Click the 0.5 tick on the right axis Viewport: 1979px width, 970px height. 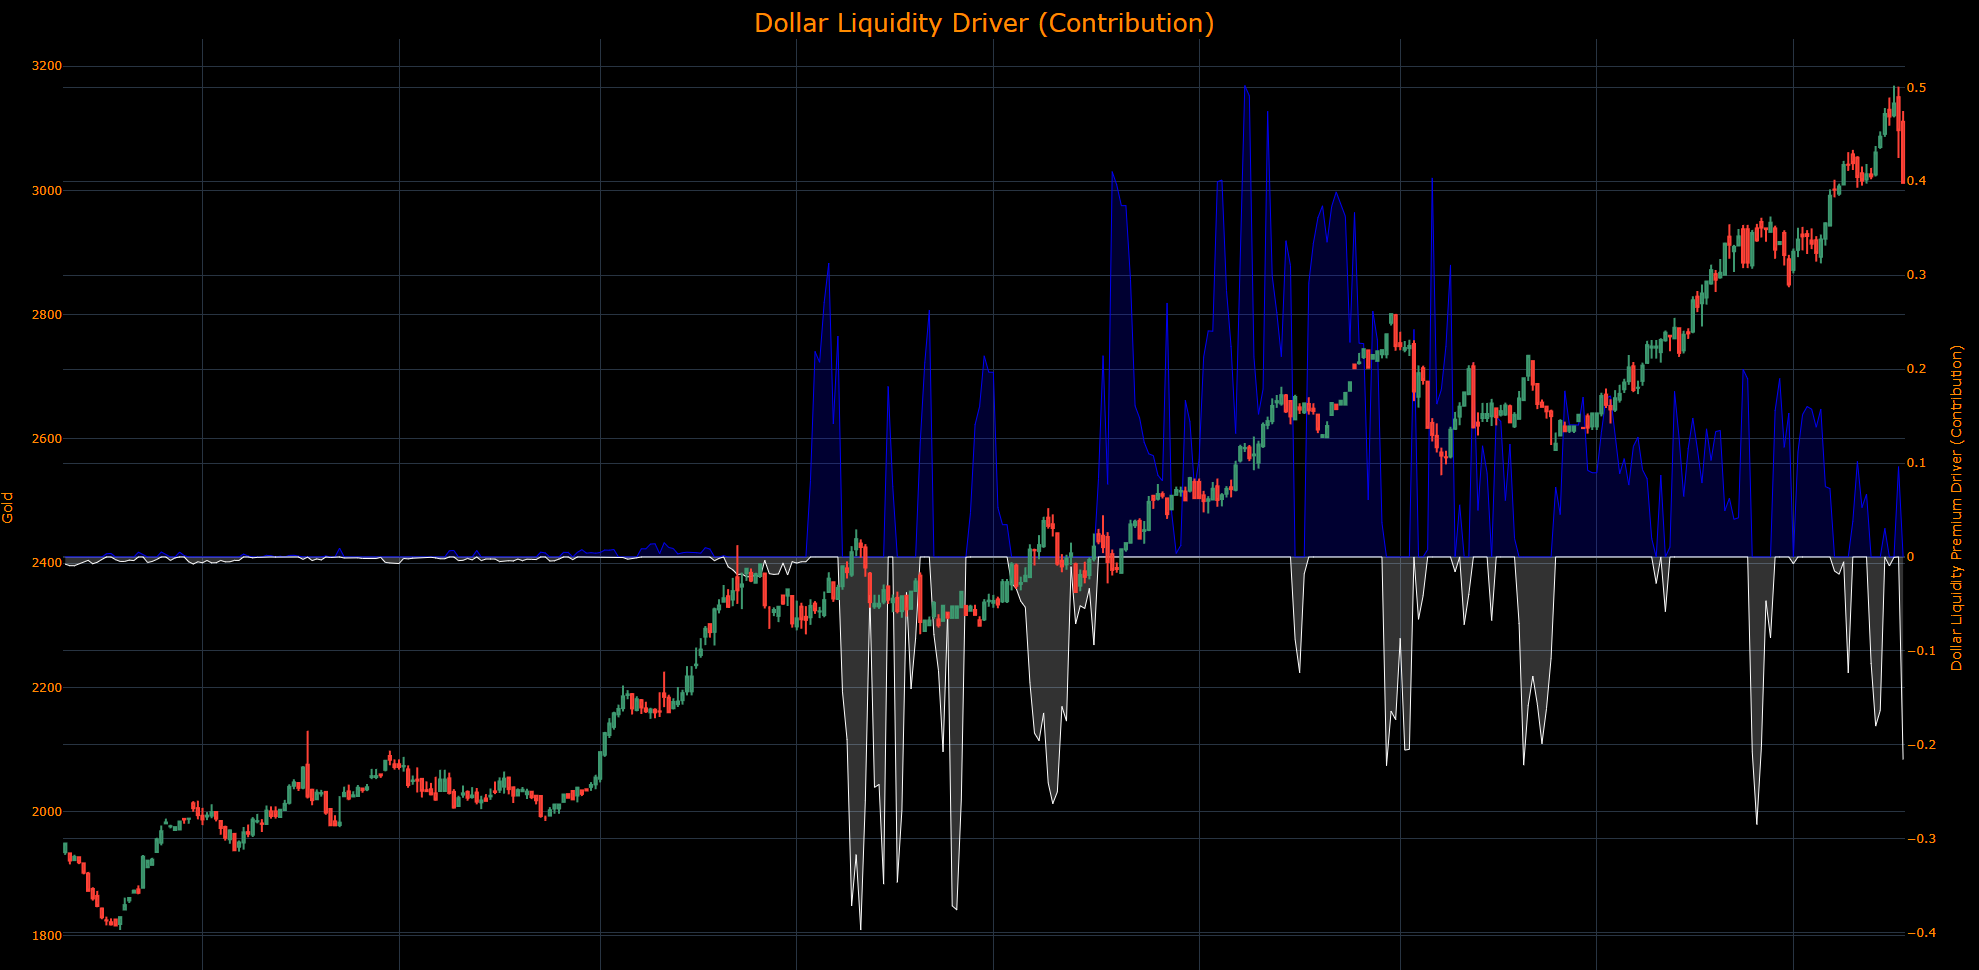pyautogui.click(x=1916, y=88)
